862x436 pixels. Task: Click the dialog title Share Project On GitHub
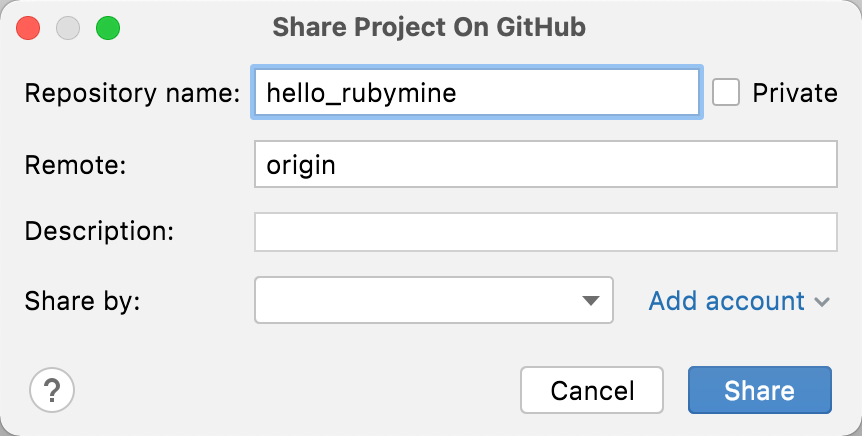coord(429,28)
